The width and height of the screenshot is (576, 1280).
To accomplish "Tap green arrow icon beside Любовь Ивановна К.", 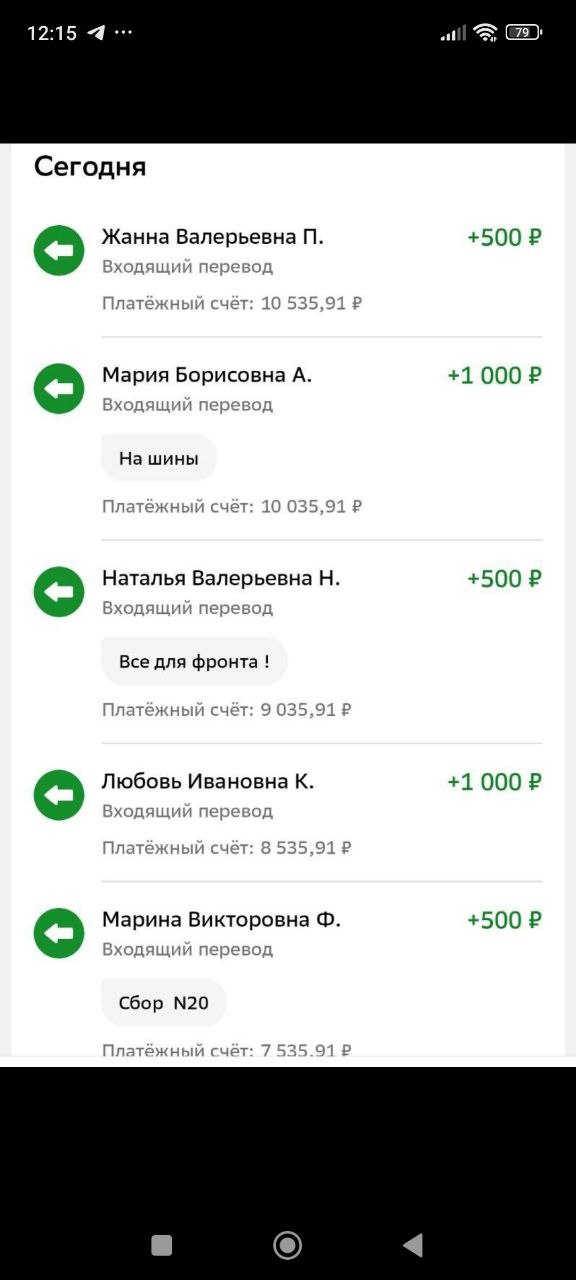I will (59, 795).
